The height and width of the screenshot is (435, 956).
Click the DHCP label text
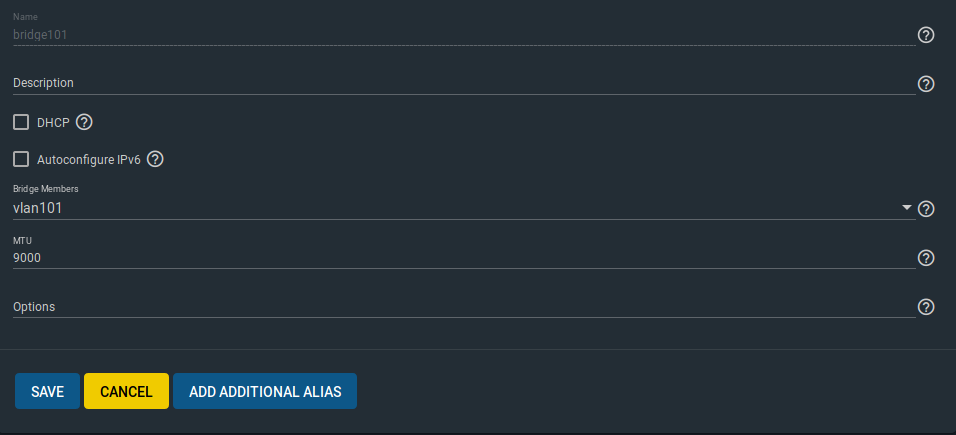[53, 123]
